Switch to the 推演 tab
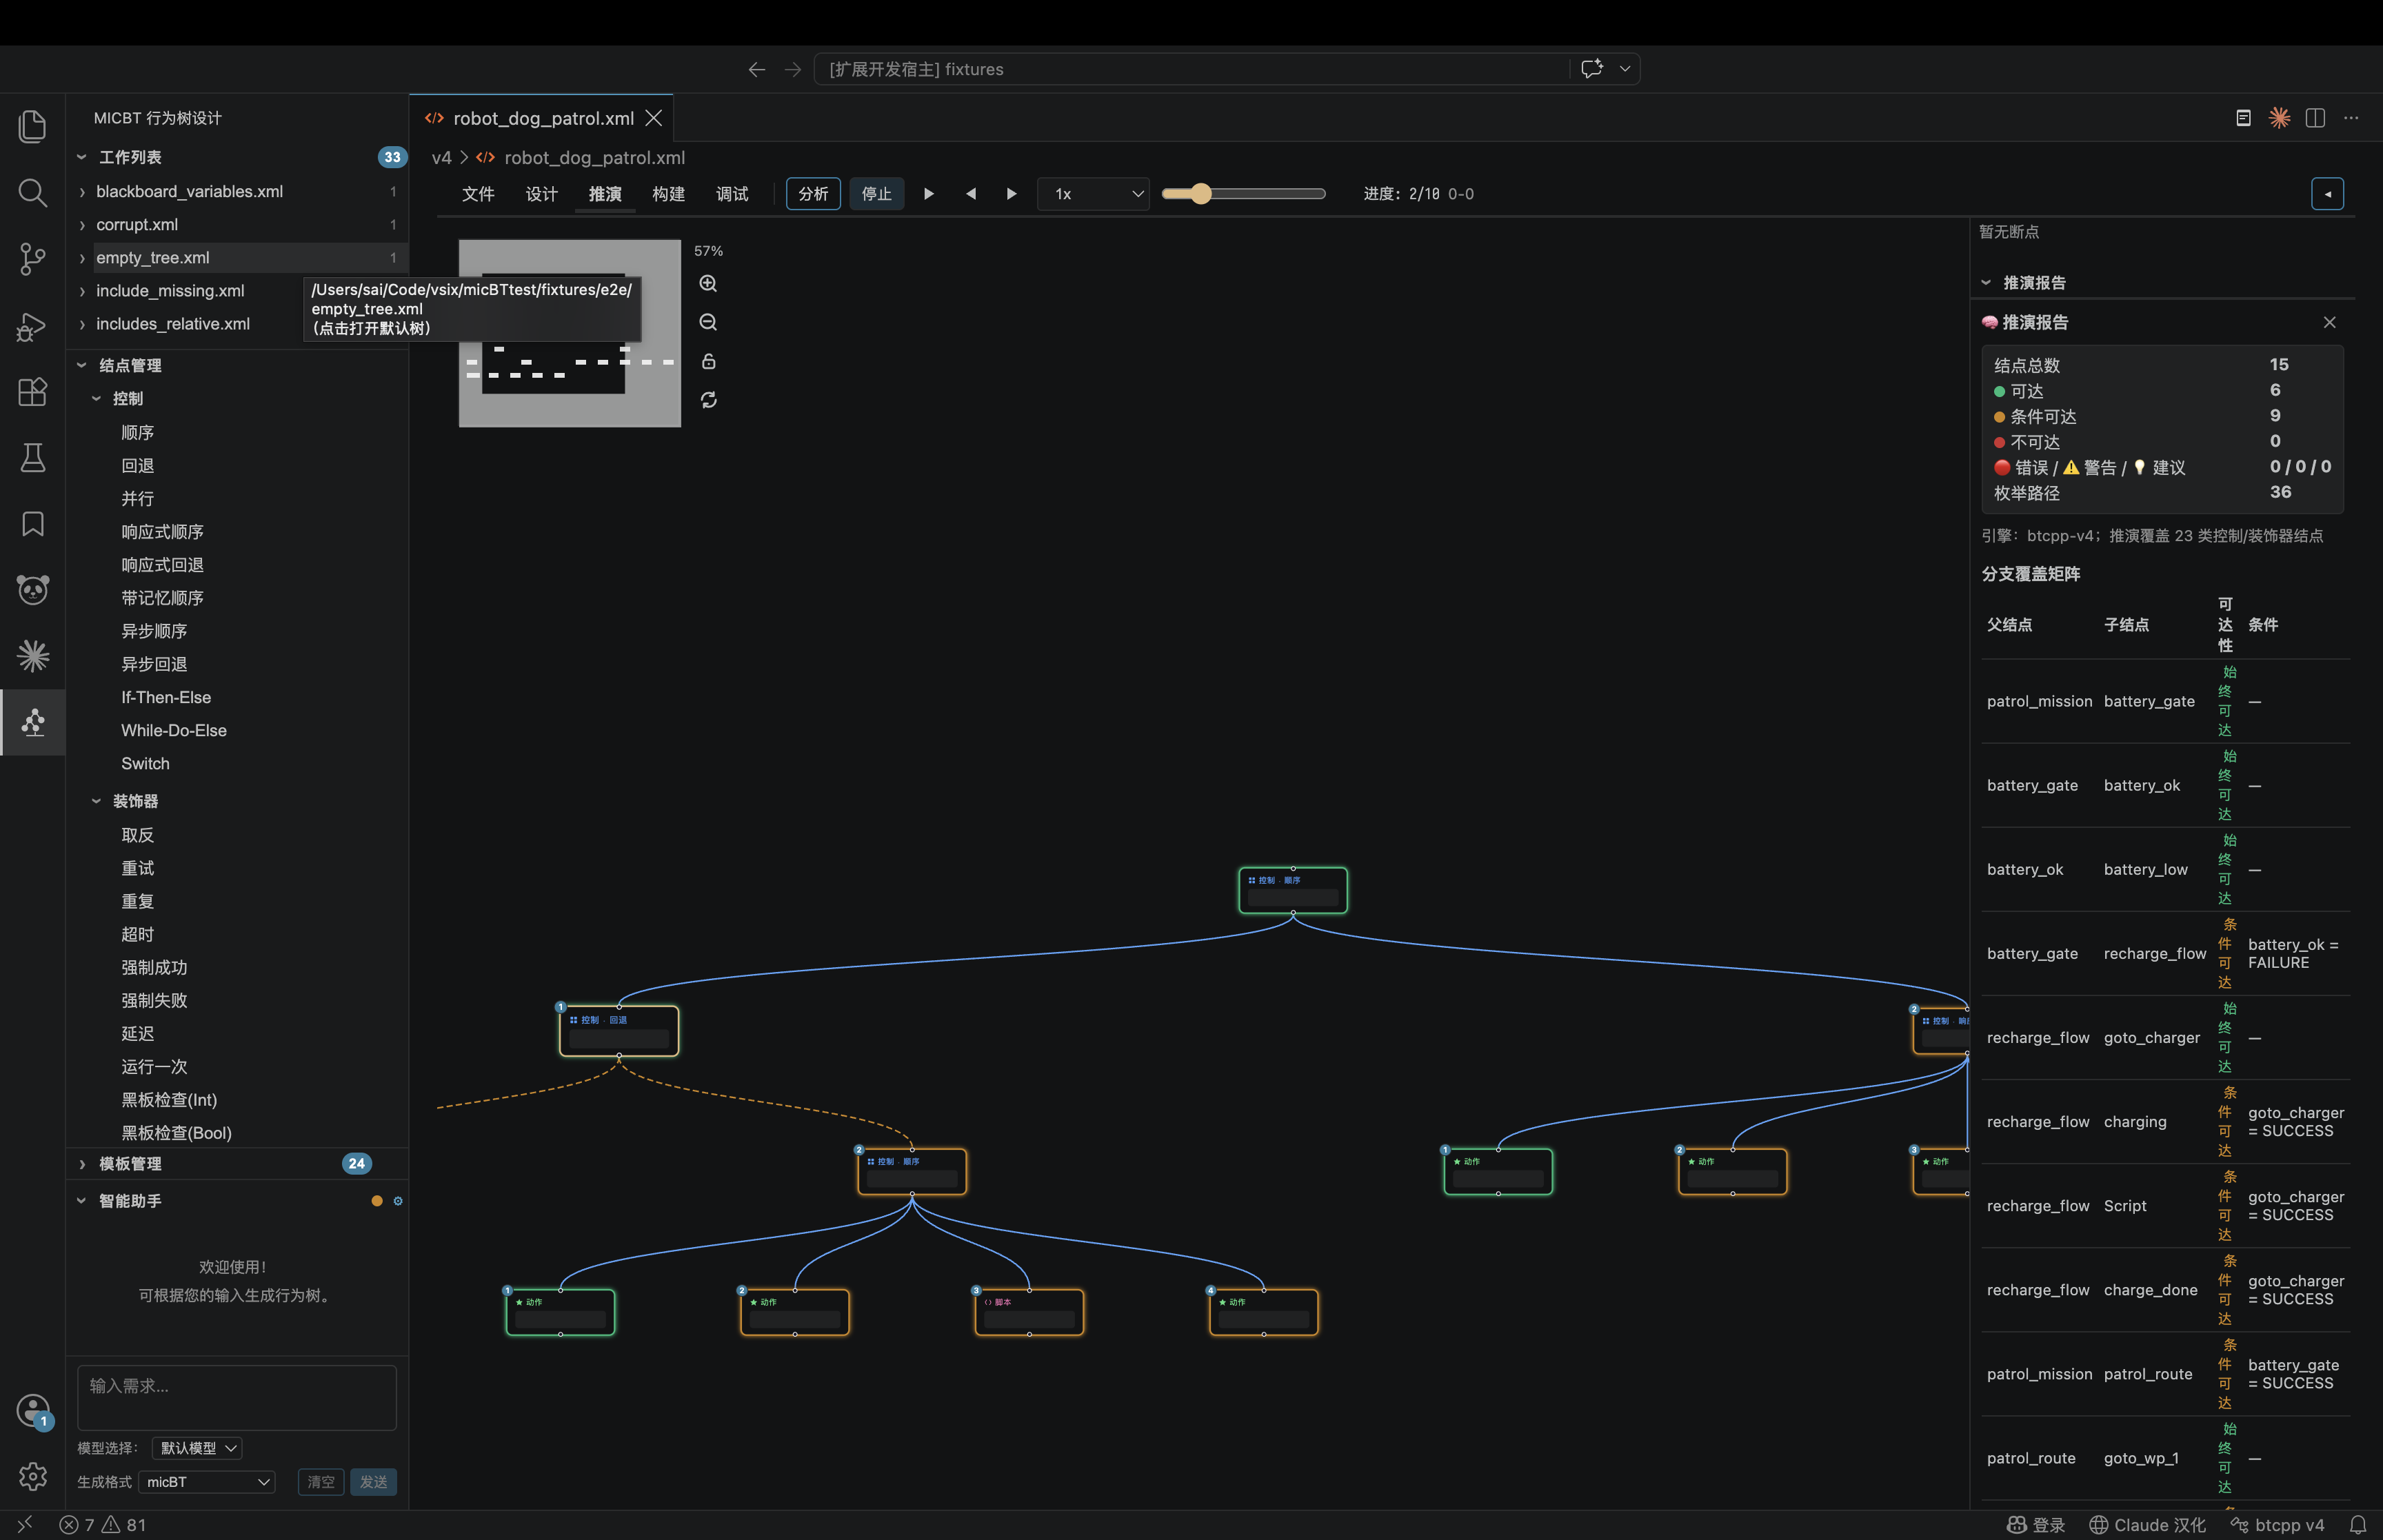The image size is (2383, 1540). 605,194
